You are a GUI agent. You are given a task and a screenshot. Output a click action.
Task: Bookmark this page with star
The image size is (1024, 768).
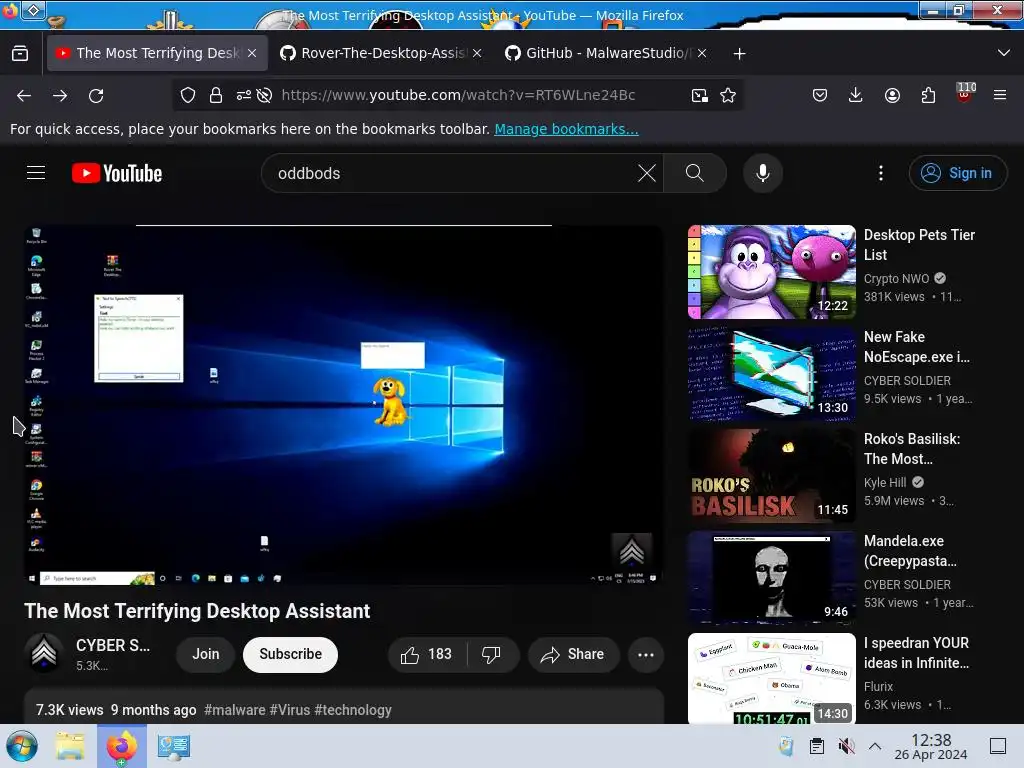click(728, 95)
